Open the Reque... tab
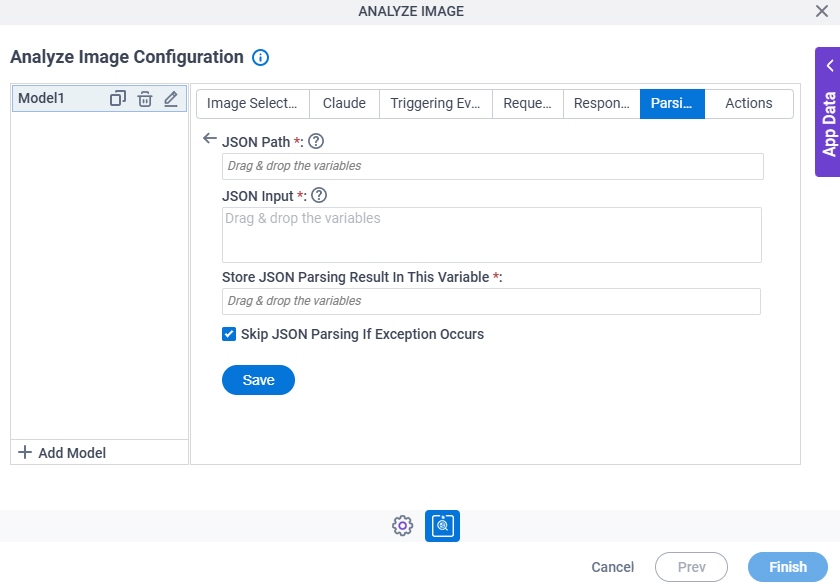Image resolution: width=840 pixels, height=586 pixels. click(528, 103)
